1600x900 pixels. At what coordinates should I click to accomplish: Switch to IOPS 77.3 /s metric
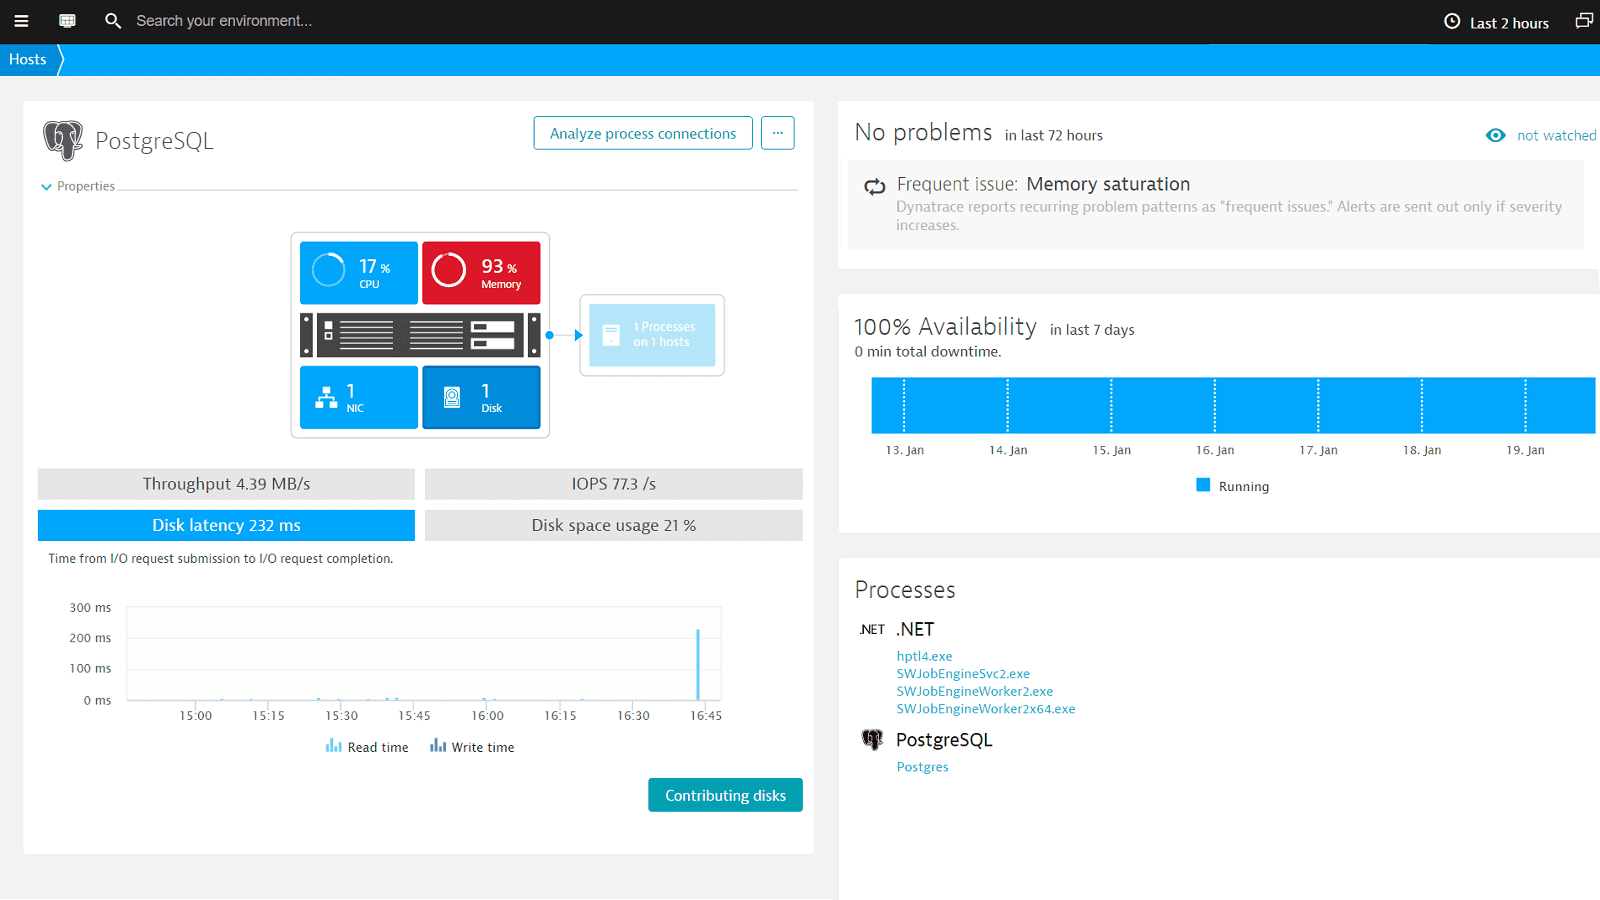tap(614, 484)
